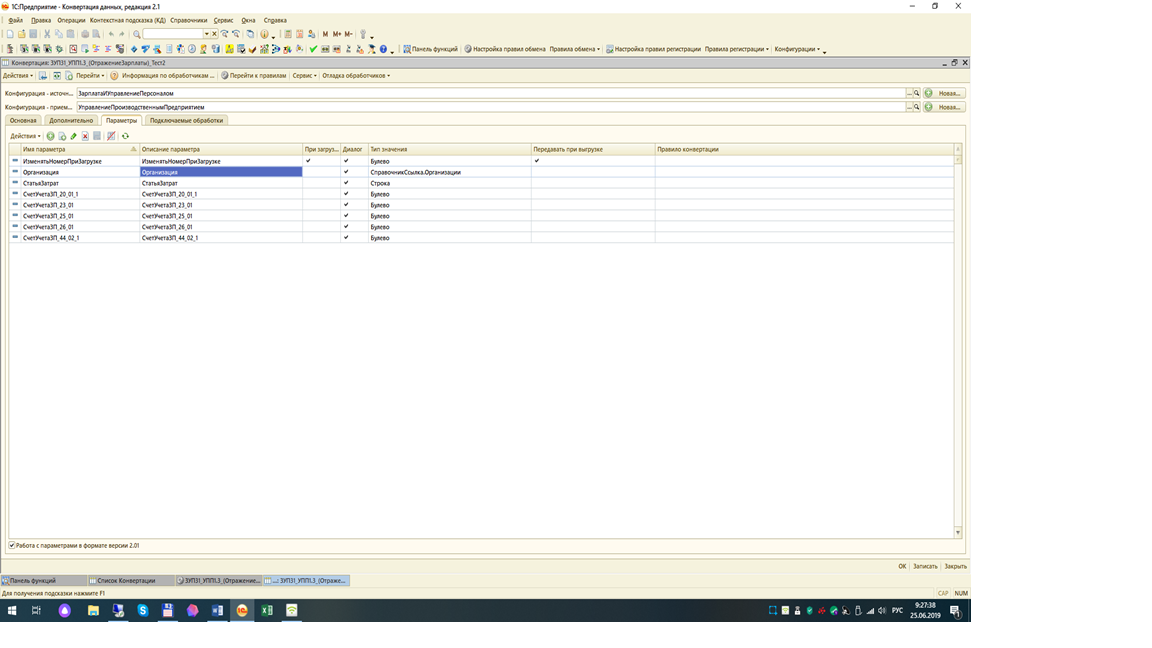Click the Undo arrow icon
1152x648 pixels.
[111, 34]
